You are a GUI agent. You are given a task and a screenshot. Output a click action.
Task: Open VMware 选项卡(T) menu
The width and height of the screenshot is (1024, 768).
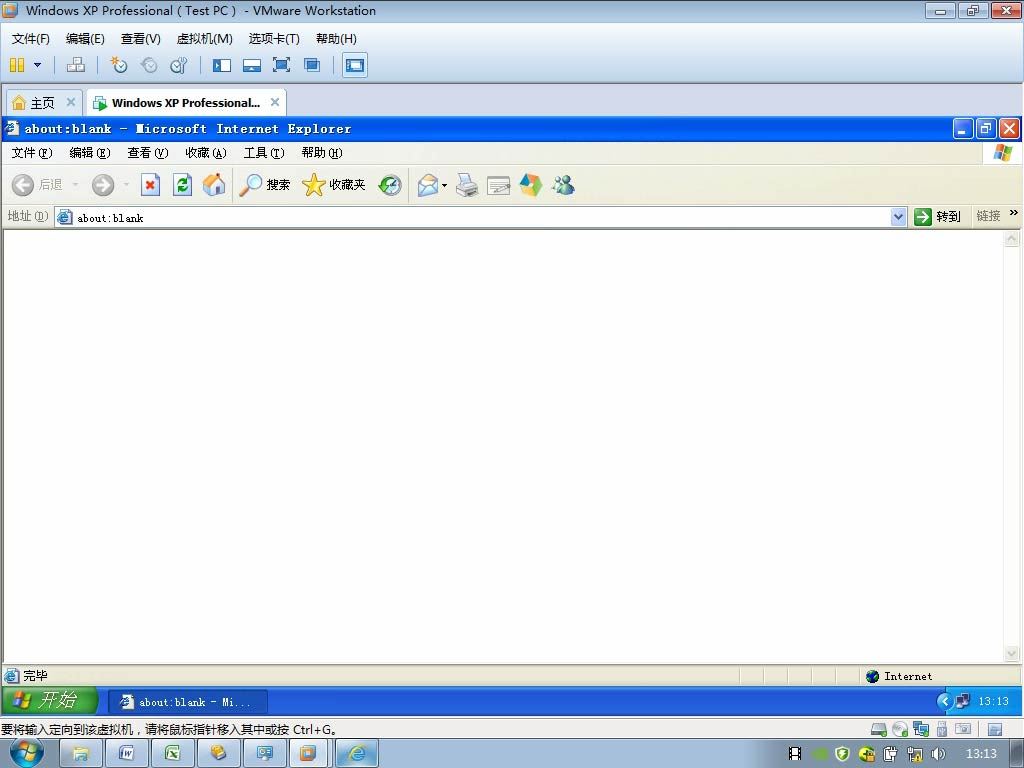pos(274,39)
